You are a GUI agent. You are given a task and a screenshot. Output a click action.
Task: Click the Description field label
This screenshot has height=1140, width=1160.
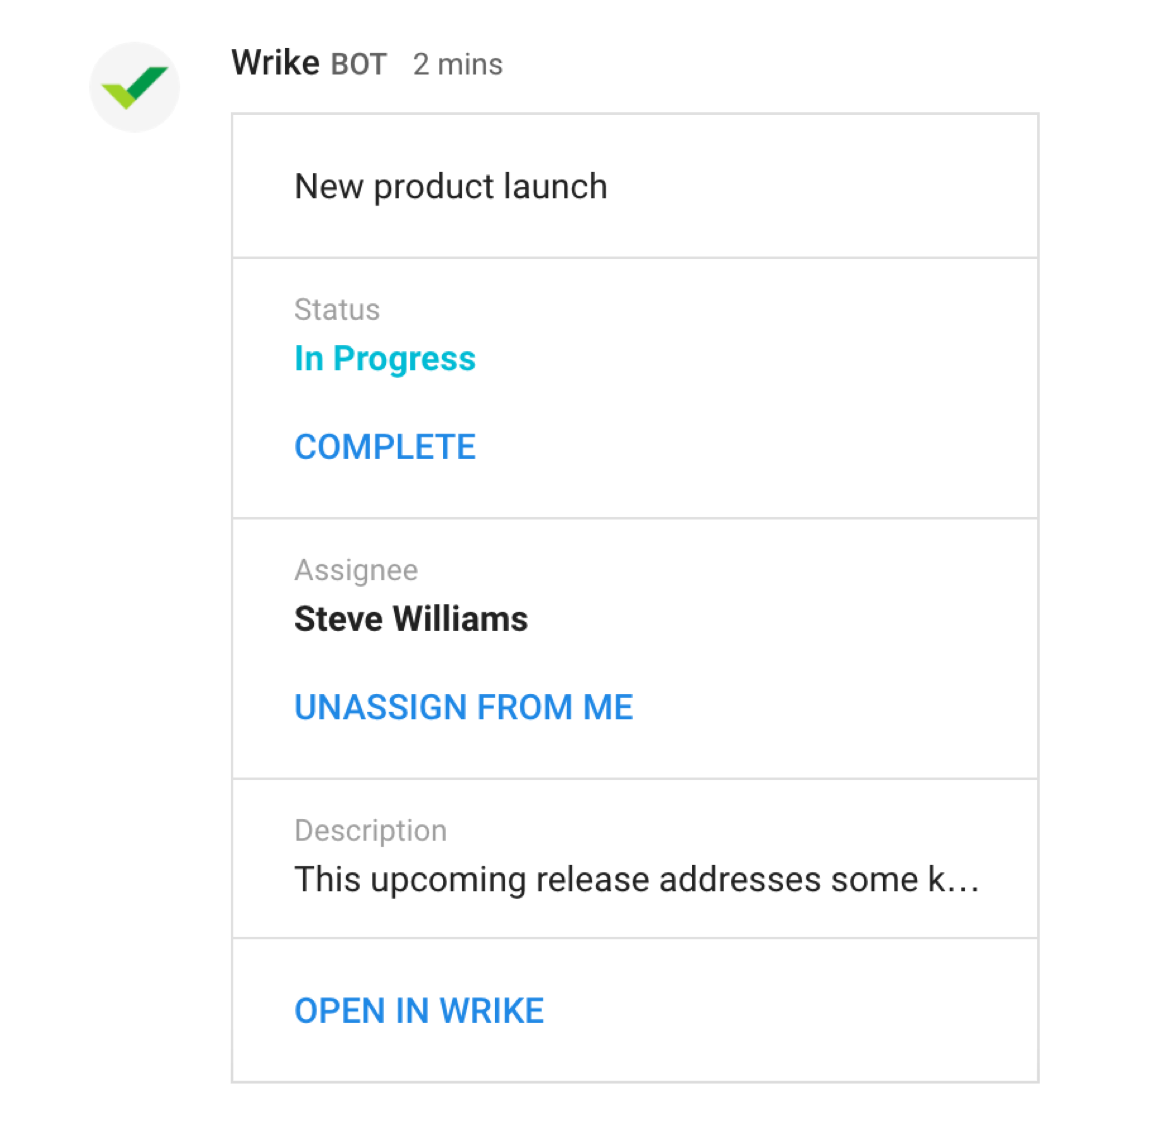pyautogui.click(x=370, y=831)
